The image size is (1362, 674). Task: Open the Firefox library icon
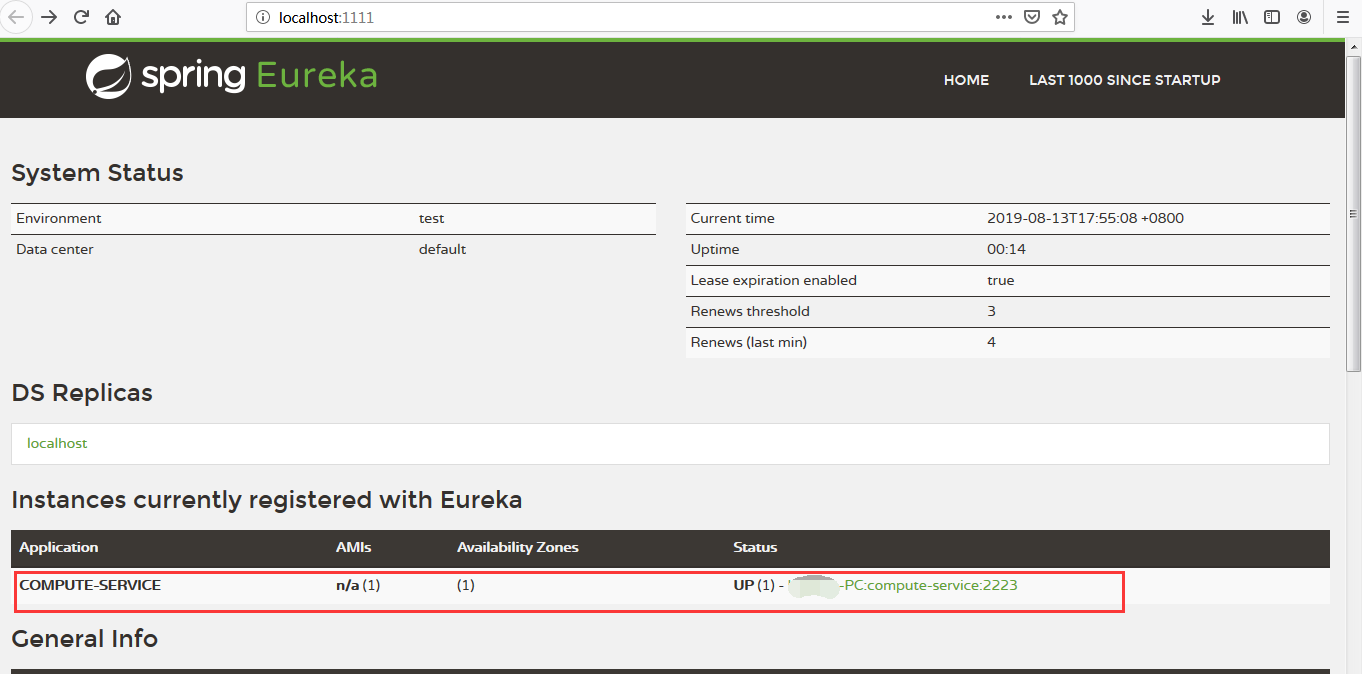[1239, 17]
